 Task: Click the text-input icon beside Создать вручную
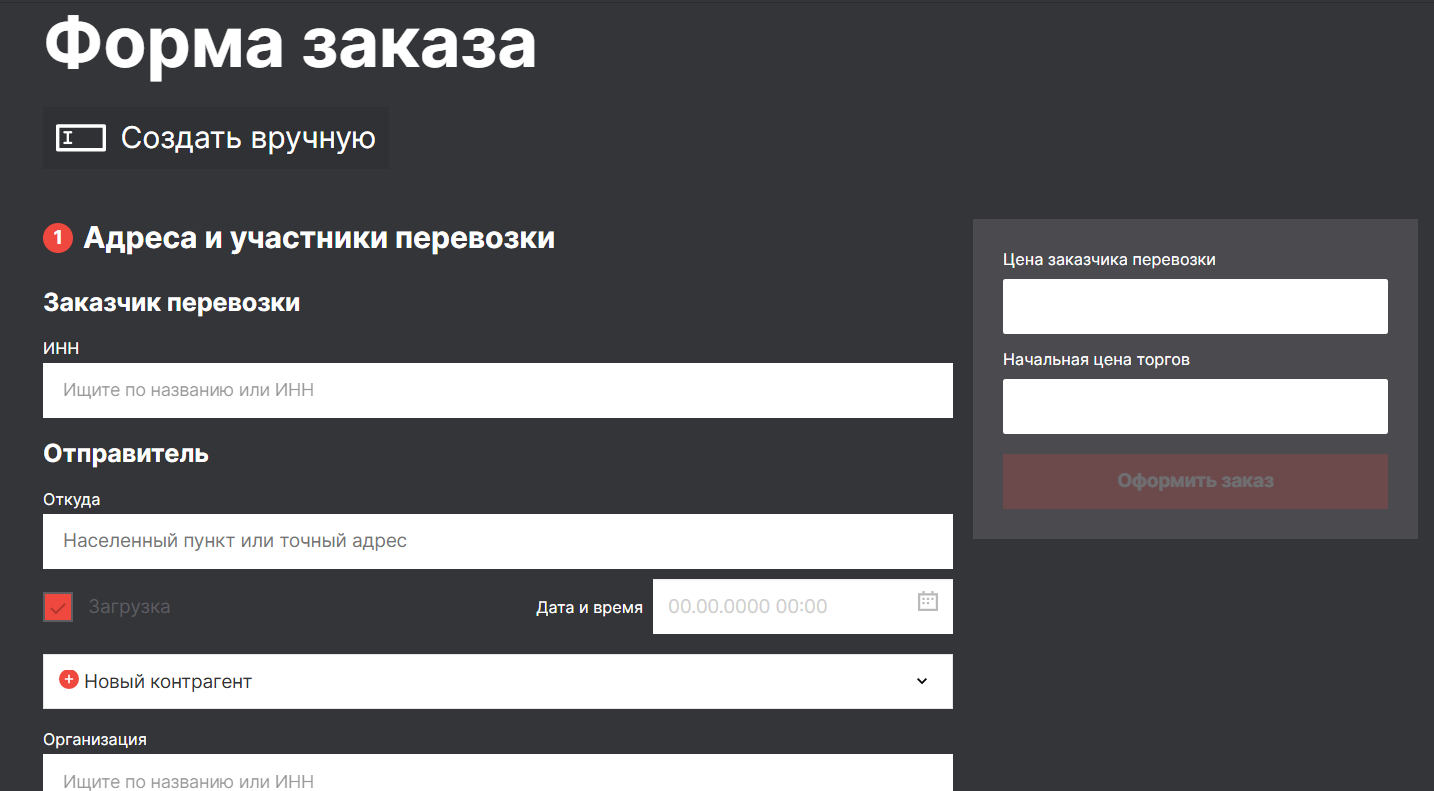point(81,138)
